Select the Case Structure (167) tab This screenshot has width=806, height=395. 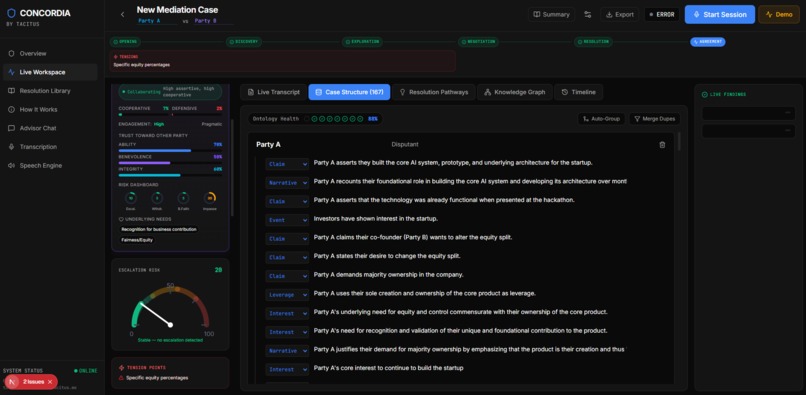(349, 92)
